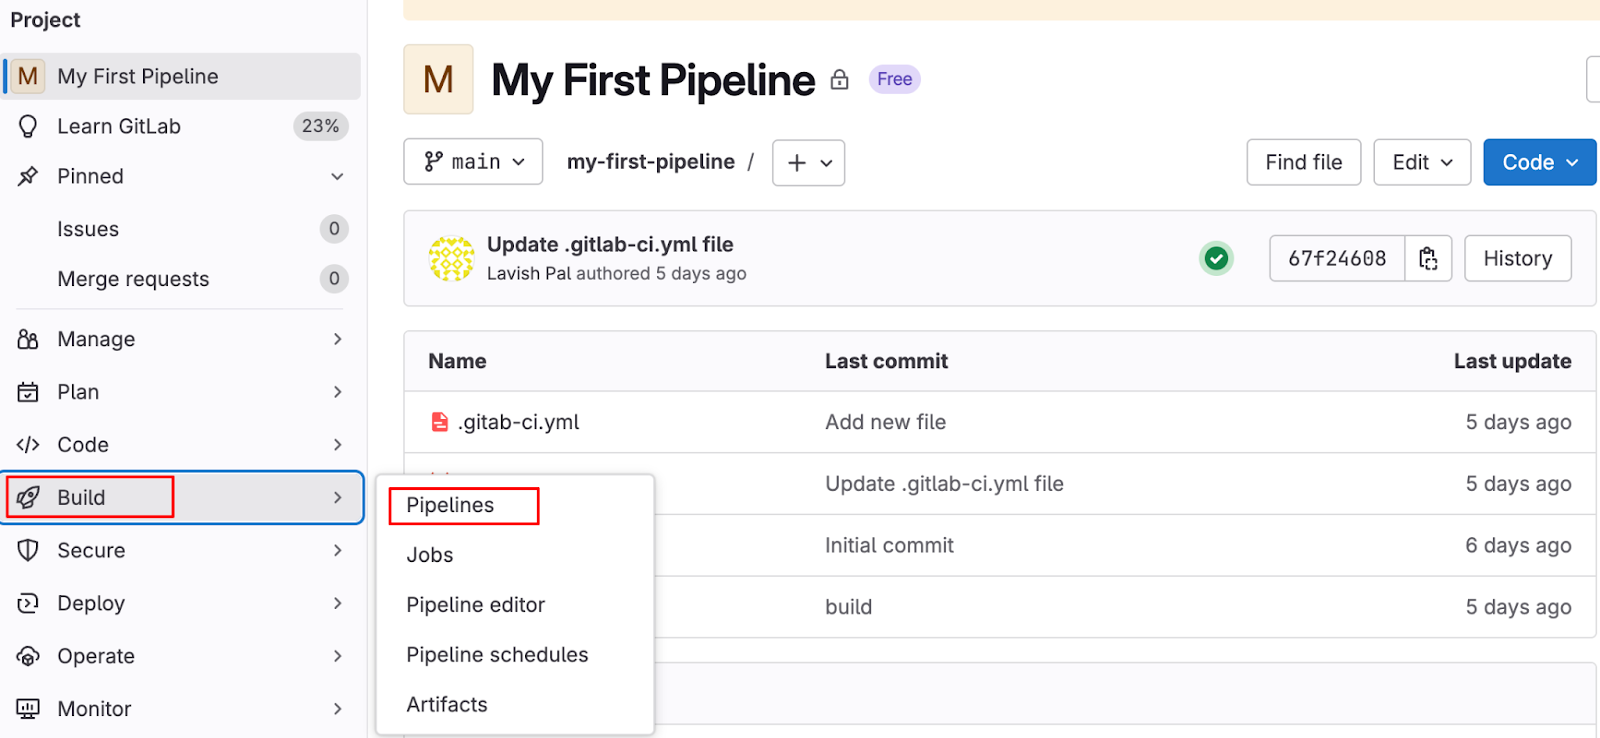Image resolution: width=1600 pixels, height=738 pixels.
Task: Expand the Plan section arrow
Action: click(338, 392)
